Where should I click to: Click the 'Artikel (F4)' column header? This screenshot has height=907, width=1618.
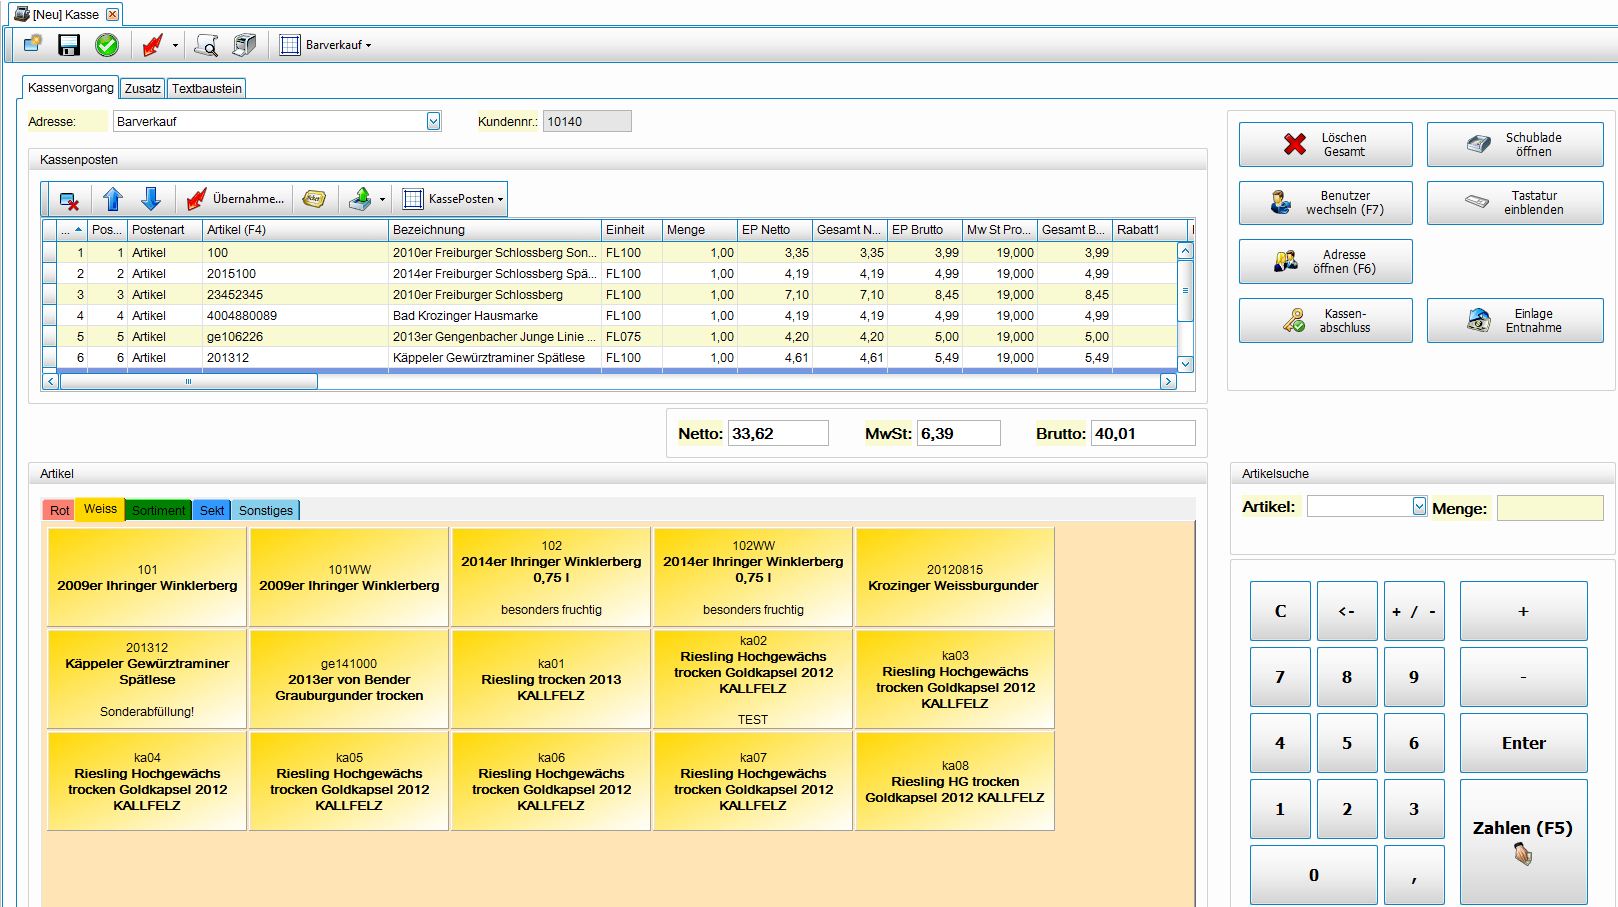click(296, 230)
